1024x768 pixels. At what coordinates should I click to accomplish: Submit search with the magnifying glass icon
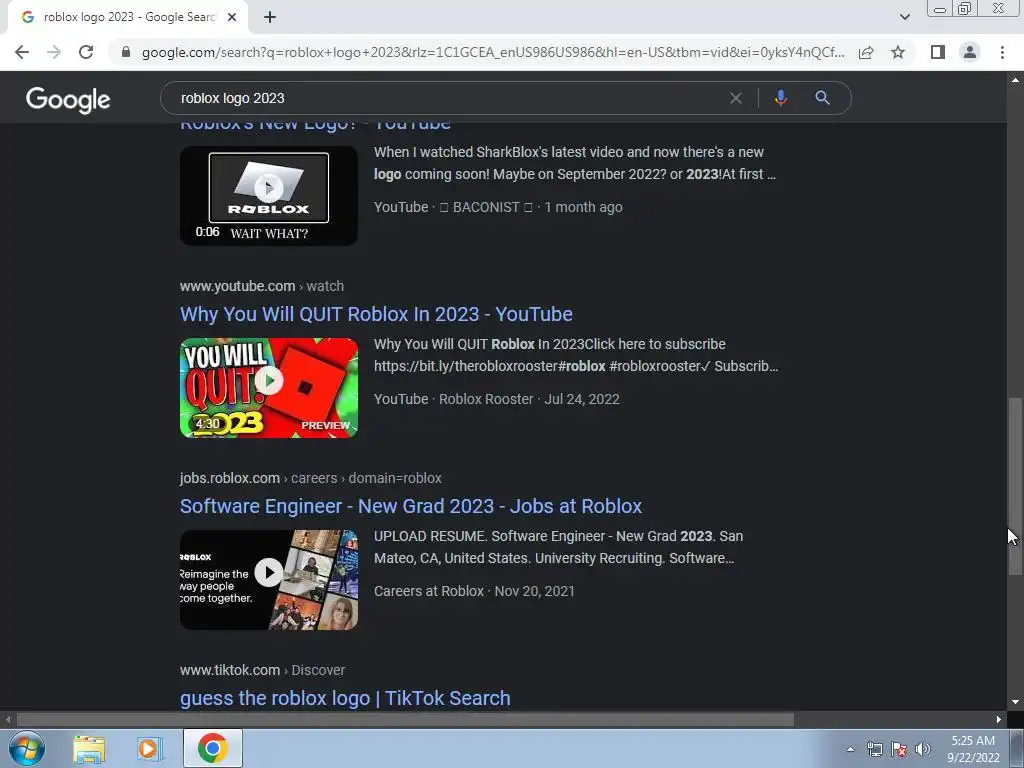[822, 98]
